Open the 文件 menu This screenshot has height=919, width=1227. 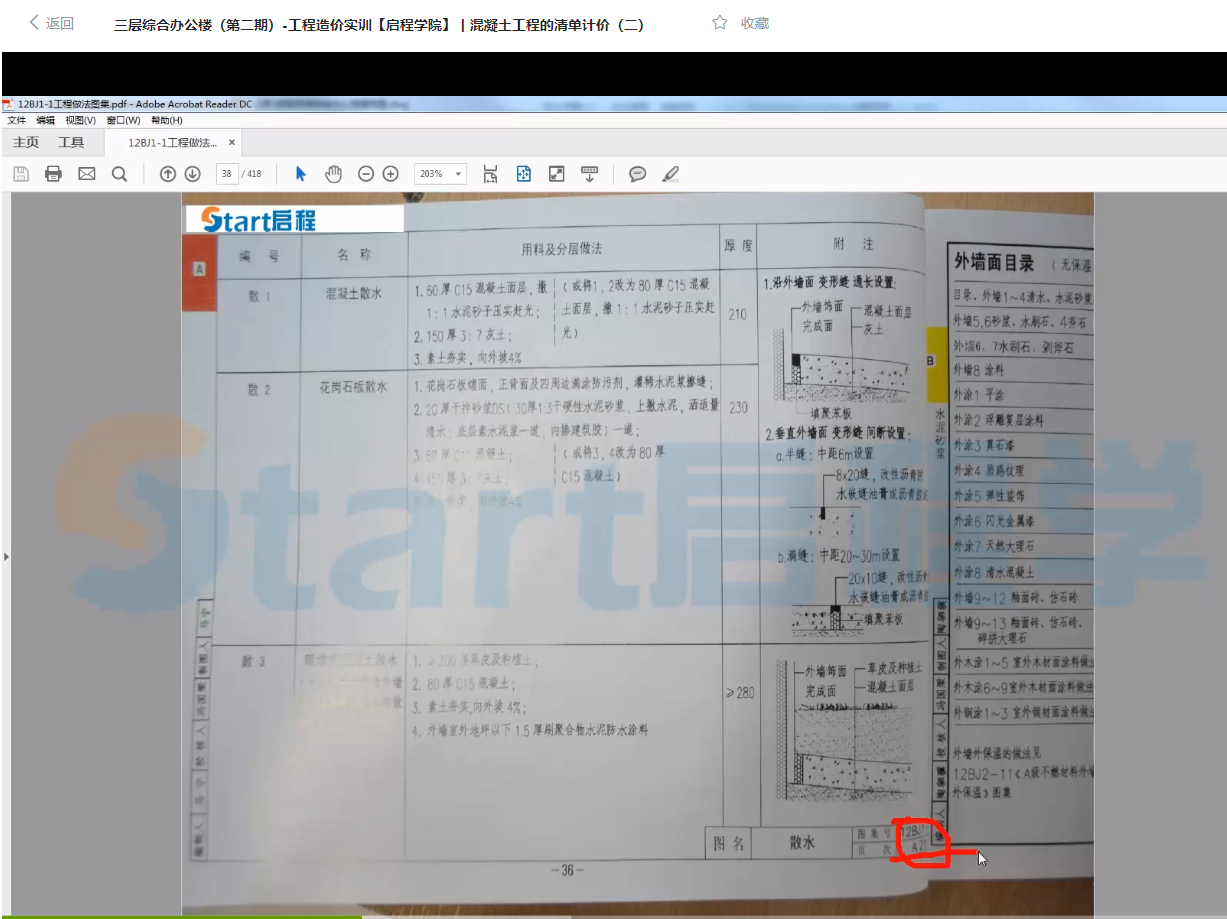pyautogui.click(x=17, y=120)
